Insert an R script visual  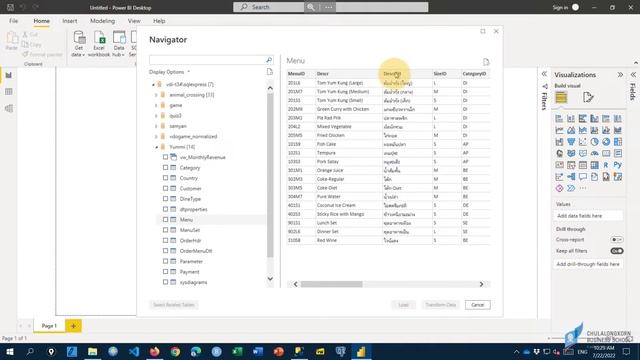tap(606, 165)
